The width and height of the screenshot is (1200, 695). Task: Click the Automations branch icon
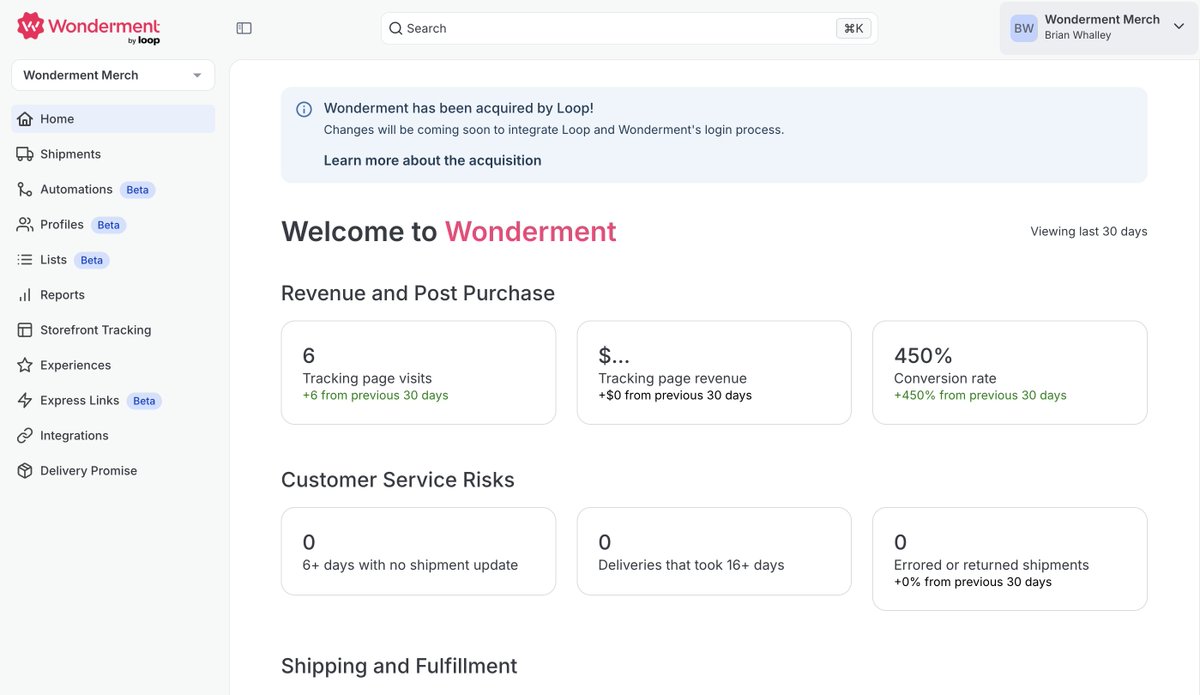coord(25,189)
